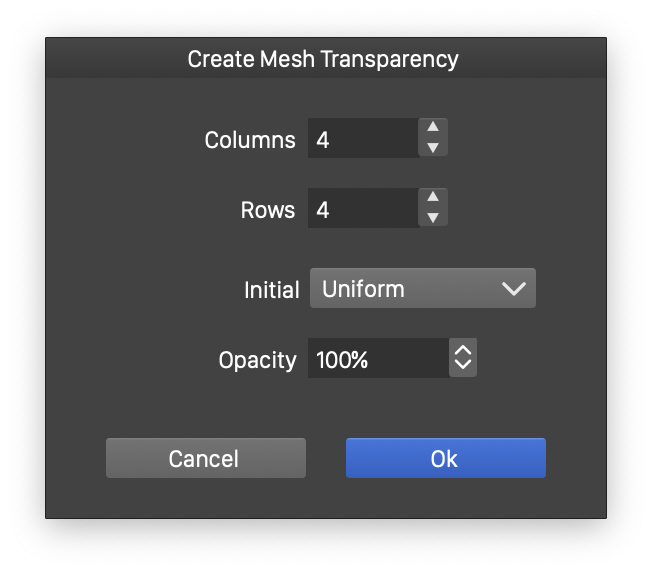
Task: Click the Columns label
Action: (250, 140)
